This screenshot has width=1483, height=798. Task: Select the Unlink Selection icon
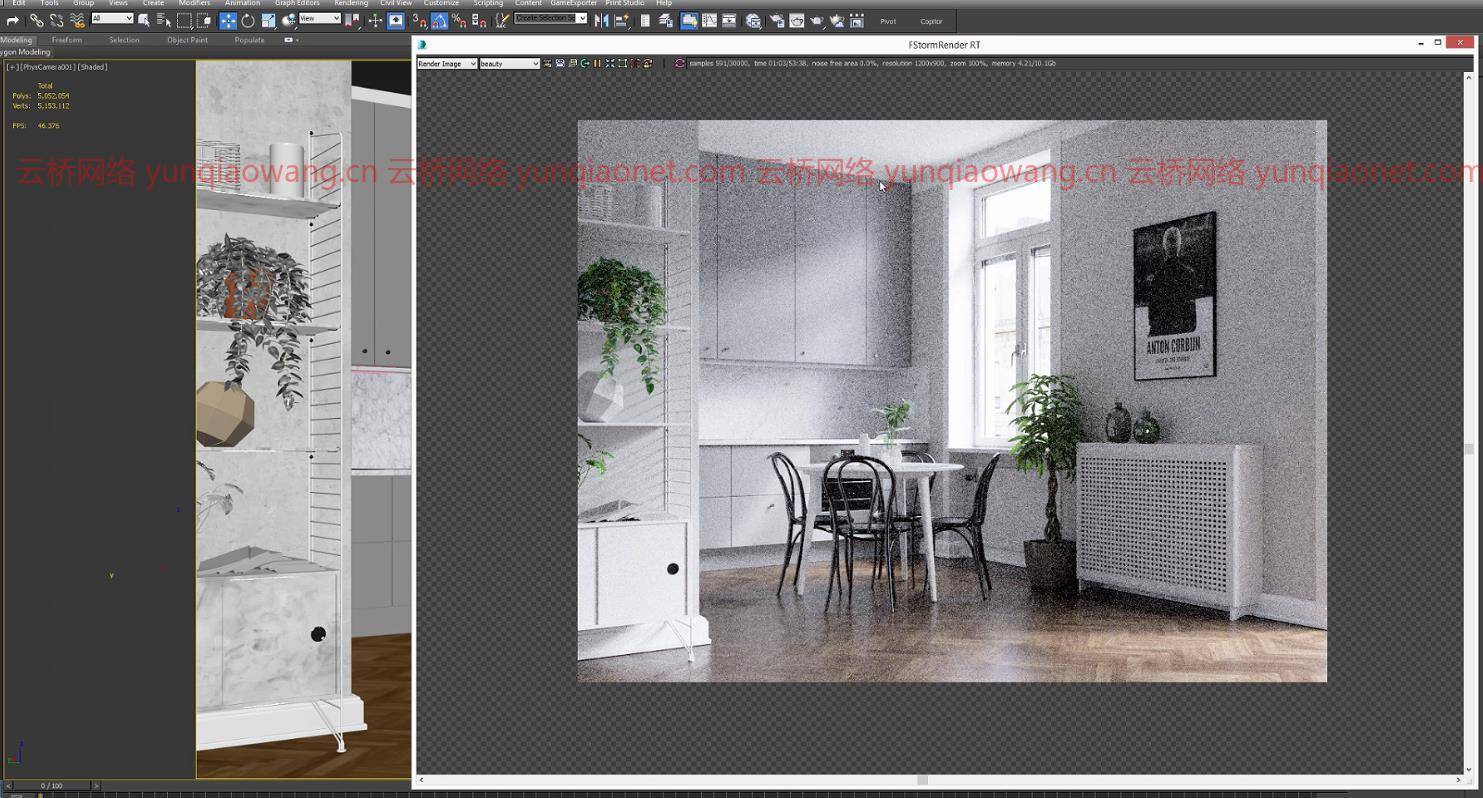(x=56, y=20)
